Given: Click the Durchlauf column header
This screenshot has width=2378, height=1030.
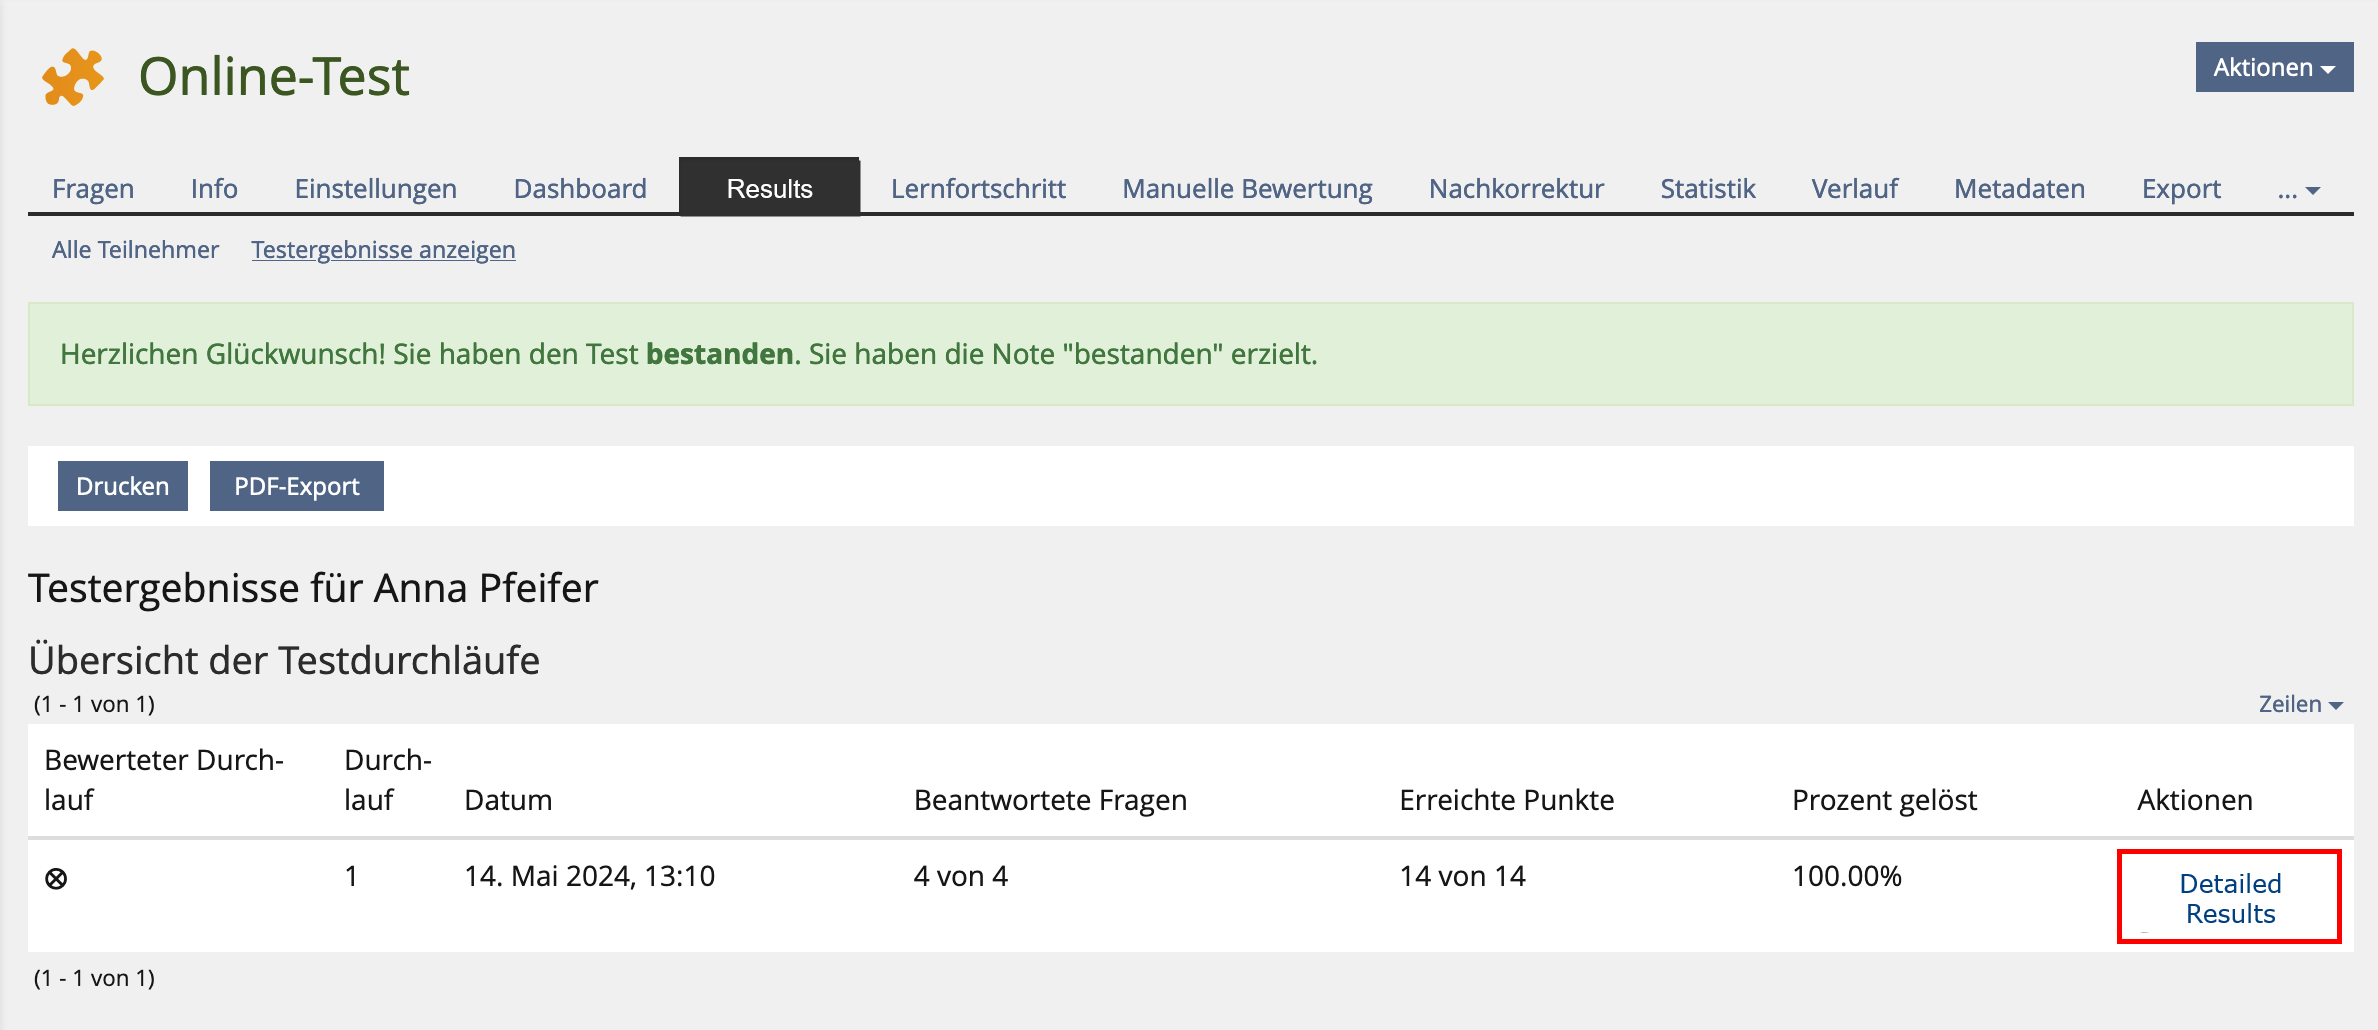Looking at the screenshot, I should click(x=388, y=780).
